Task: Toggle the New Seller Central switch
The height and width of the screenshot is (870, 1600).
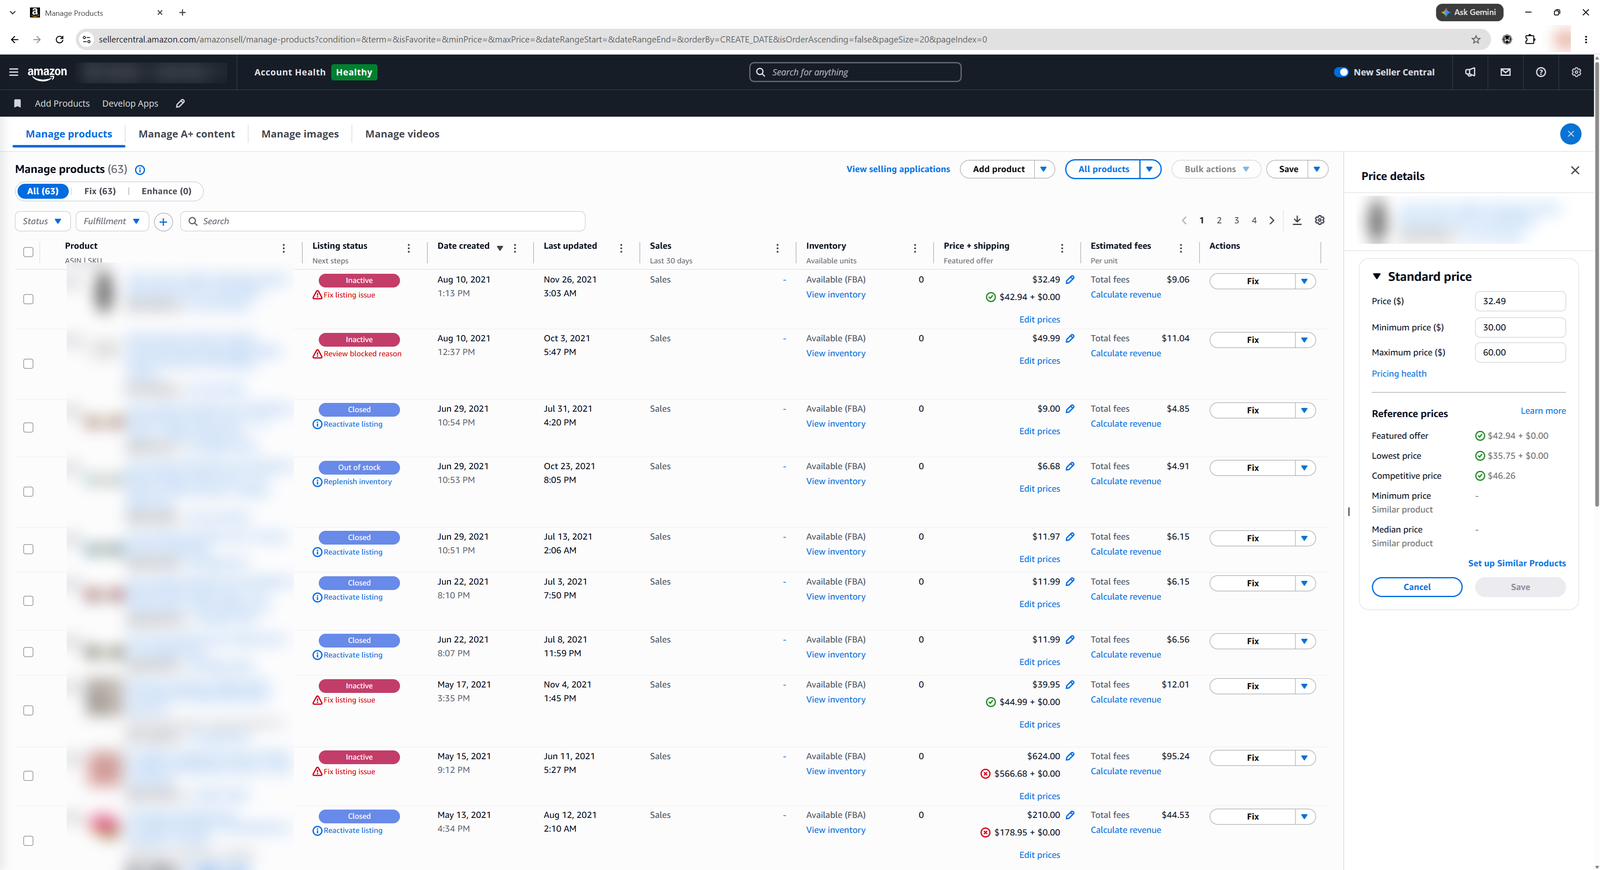Action: pos(1341,72)
